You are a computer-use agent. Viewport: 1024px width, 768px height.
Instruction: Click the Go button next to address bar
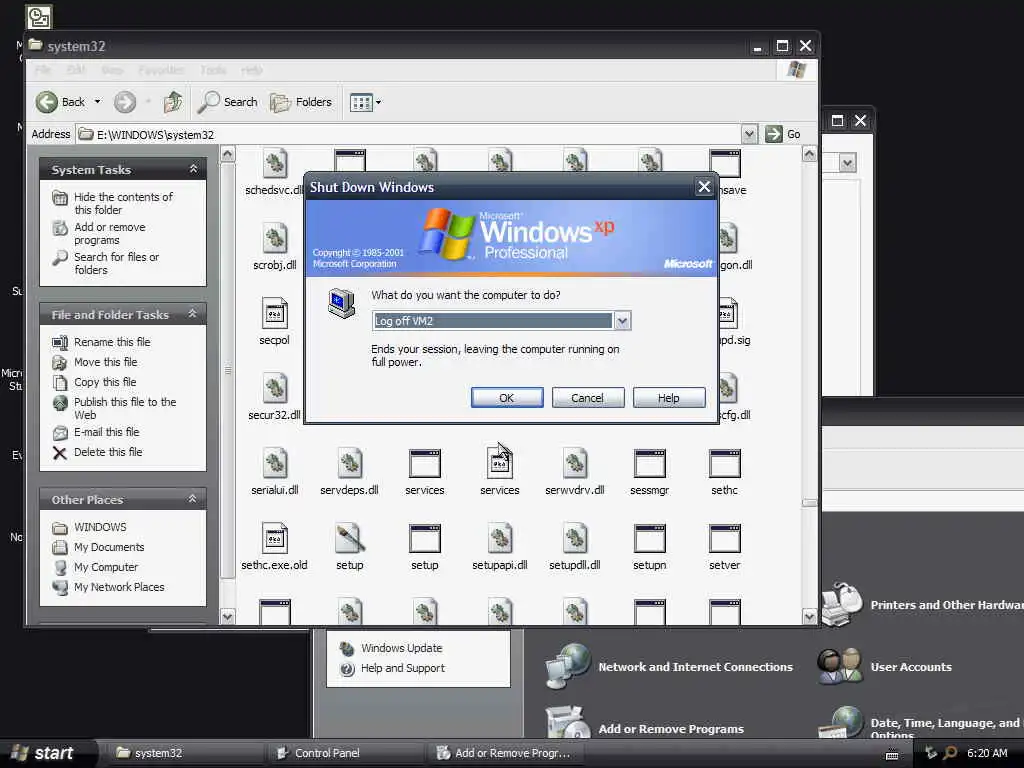point(783,135)
